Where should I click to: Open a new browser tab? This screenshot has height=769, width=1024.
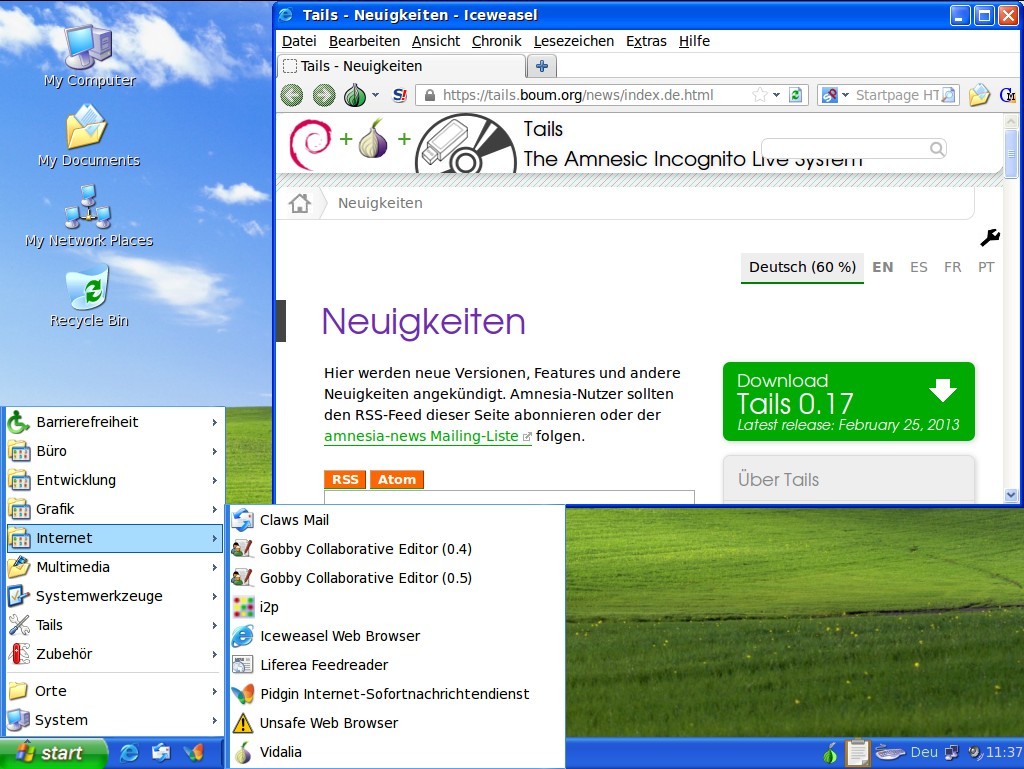click(541, 66)
